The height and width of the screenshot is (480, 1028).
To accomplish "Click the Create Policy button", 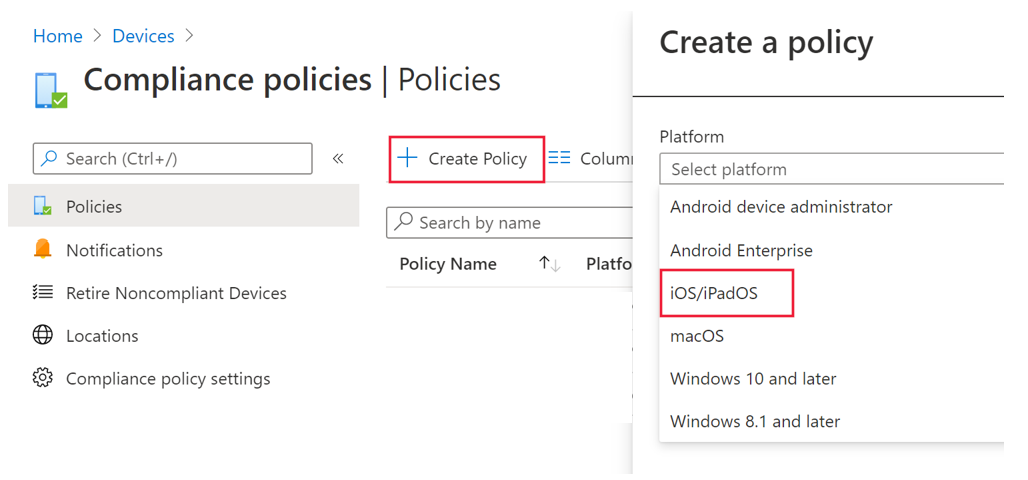I will 467,159.
